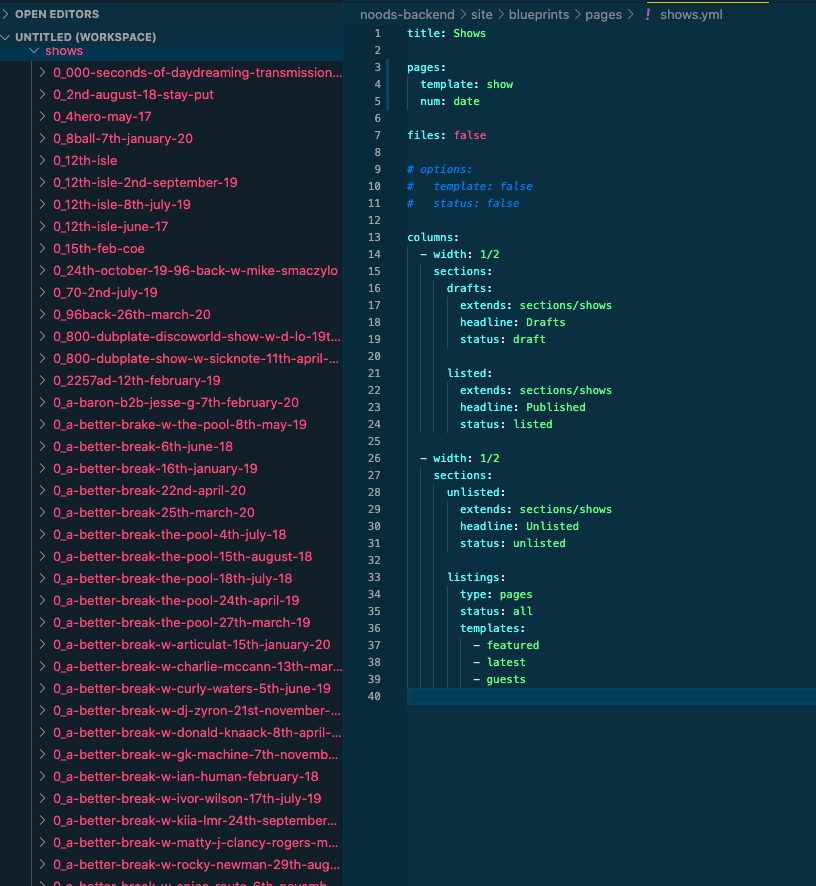Expand the 0_96back-26th-march-20 folder
Image resolution: width=816 pixels, height=886 pixels.
point(131,315)
